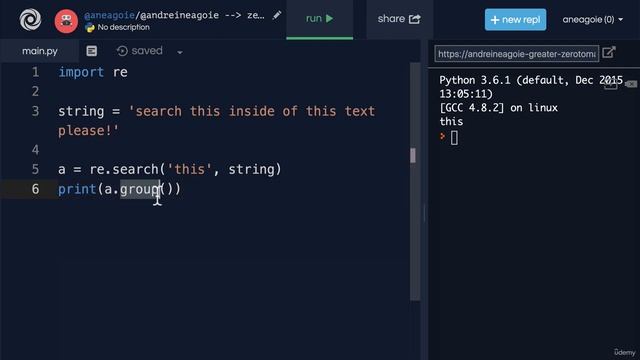Click the '[GCC 4.8.2] on linux' line
640x360 pixels.
pyautogui.click(x=498, y=108)
